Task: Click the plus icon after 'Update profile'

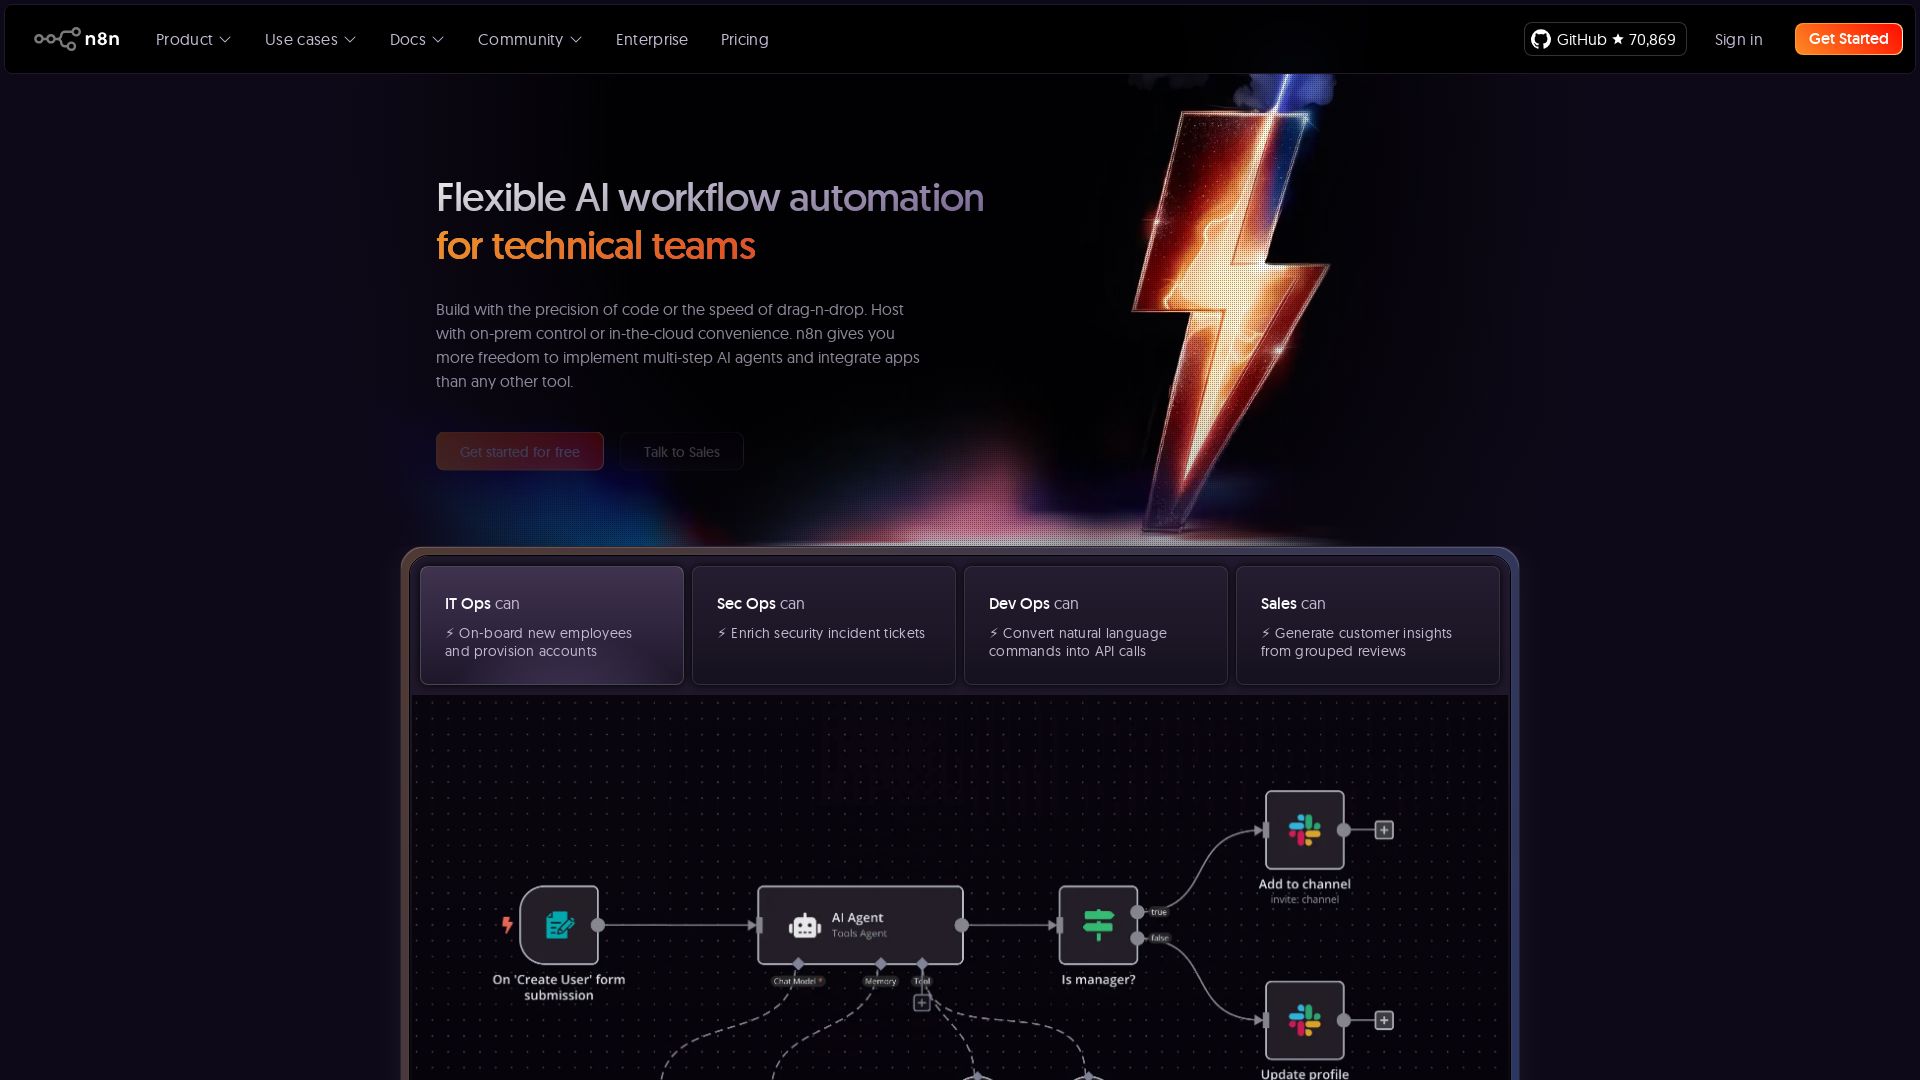Action: coord(1384,1020)
